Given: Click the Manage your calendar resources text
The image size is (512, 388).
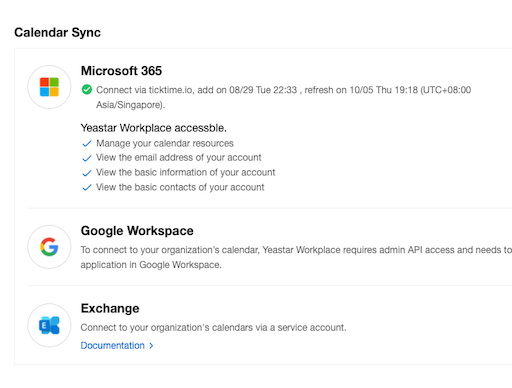Looking at the screenshot, I should click(165, 143).
